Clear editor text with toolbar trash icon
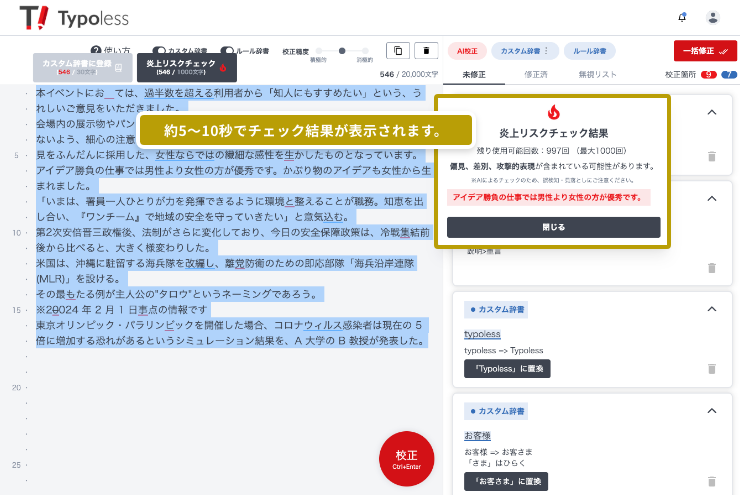The image size is (740, 495). (x=426, y=50)
